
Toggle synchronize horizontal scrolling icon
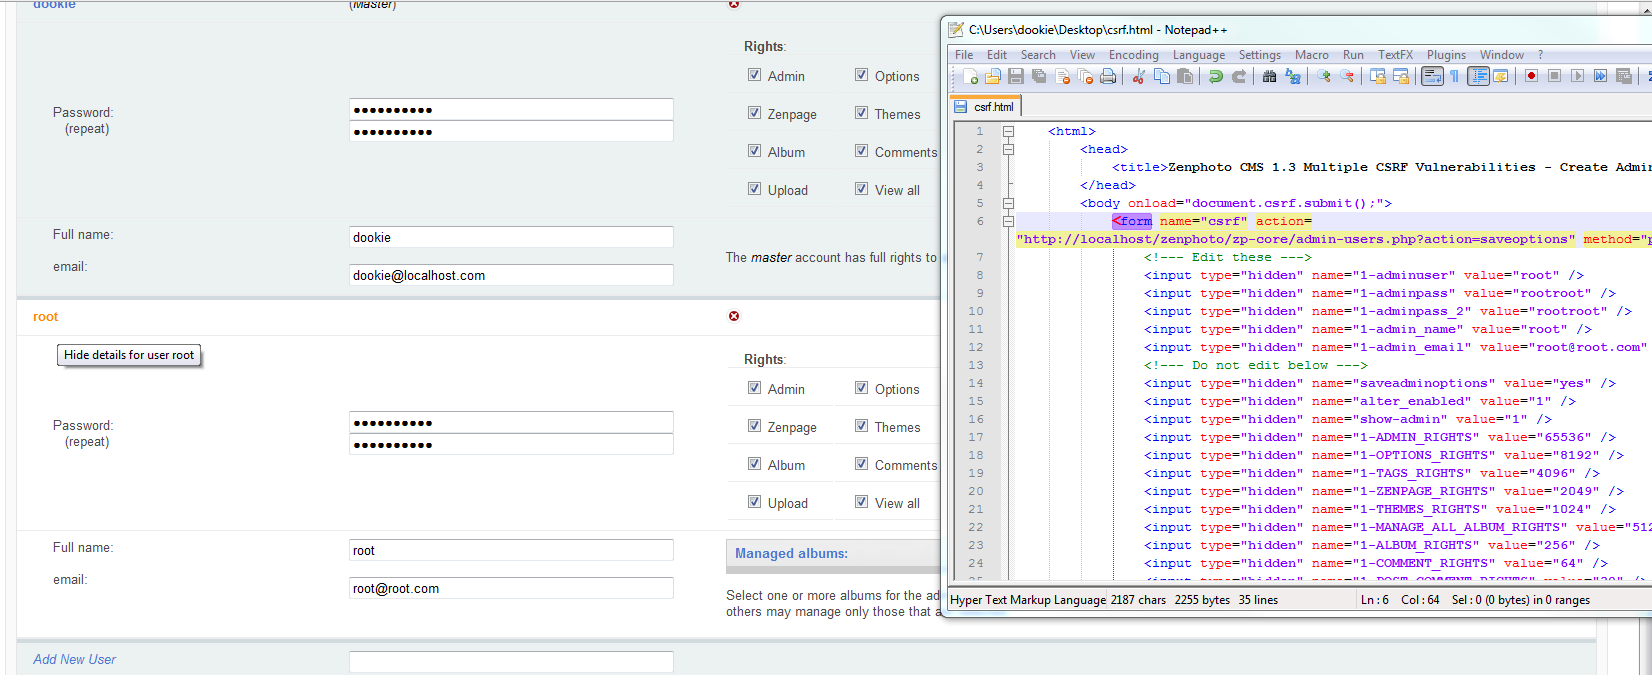(x=1400, y=76)
